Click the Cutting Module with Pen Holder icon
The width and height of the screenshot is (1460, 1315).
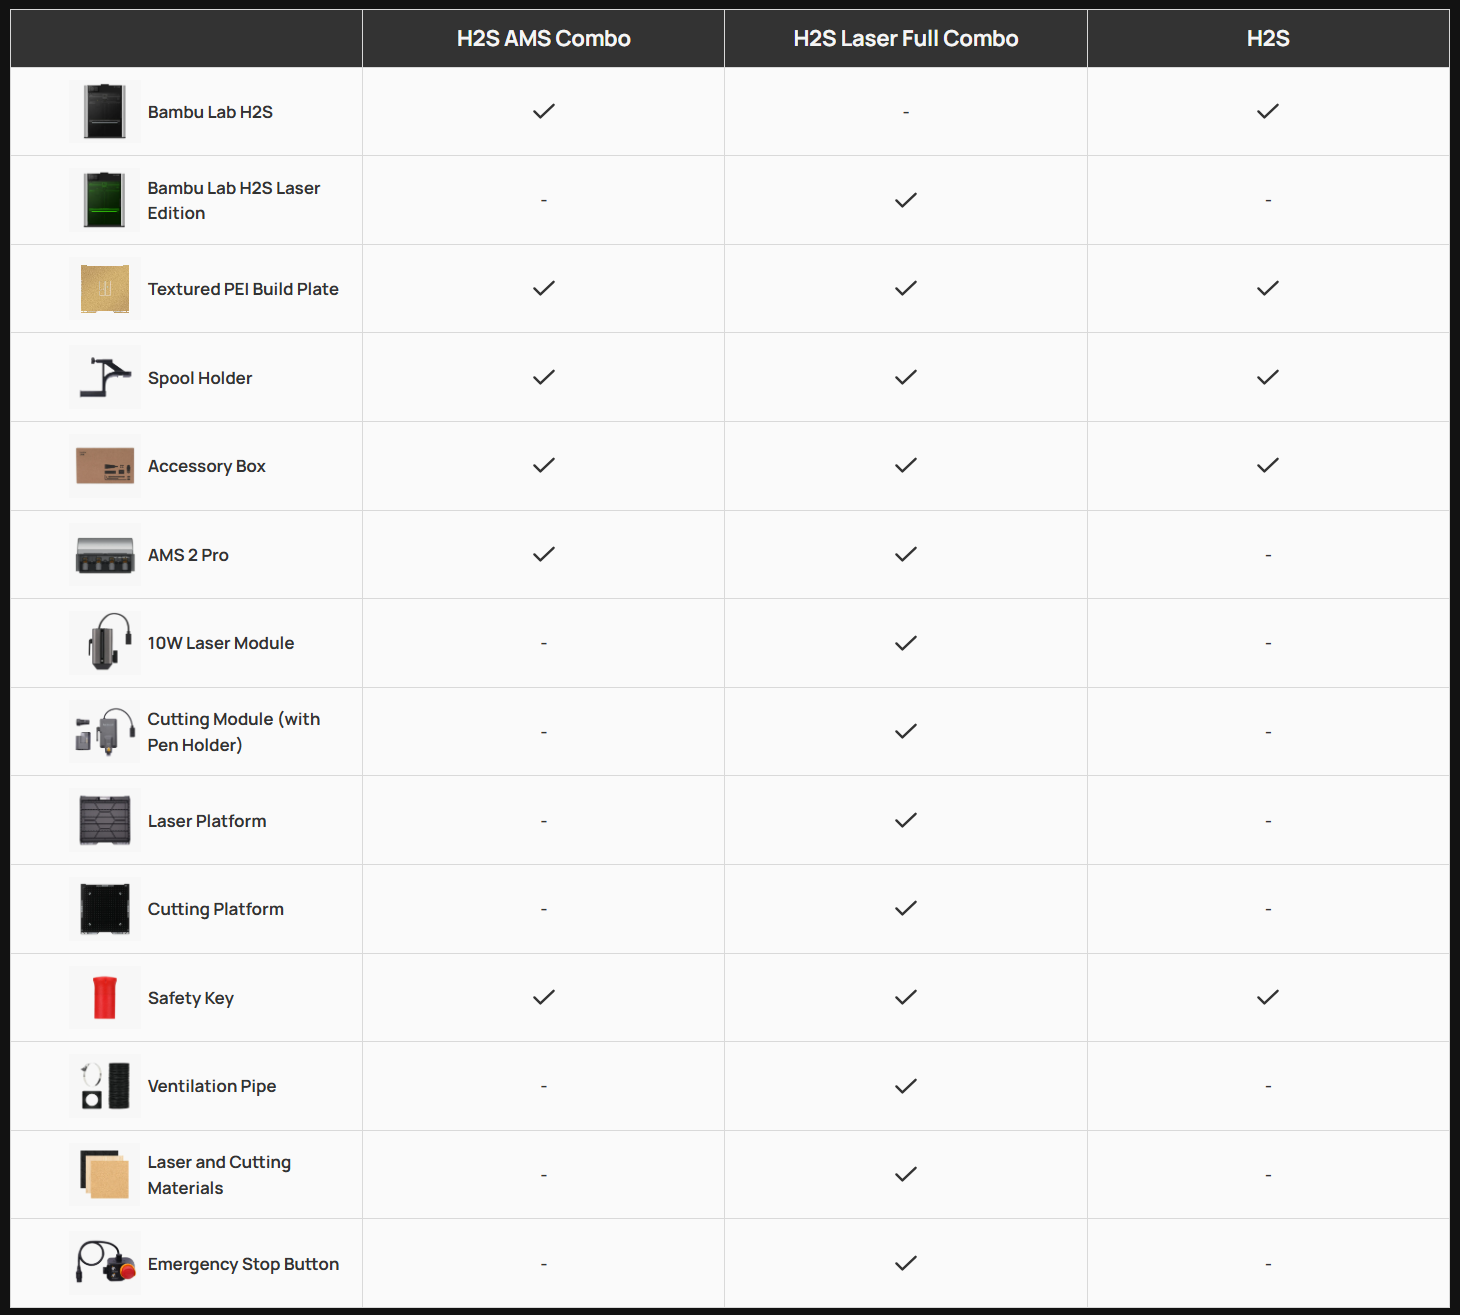coord(105,732)
